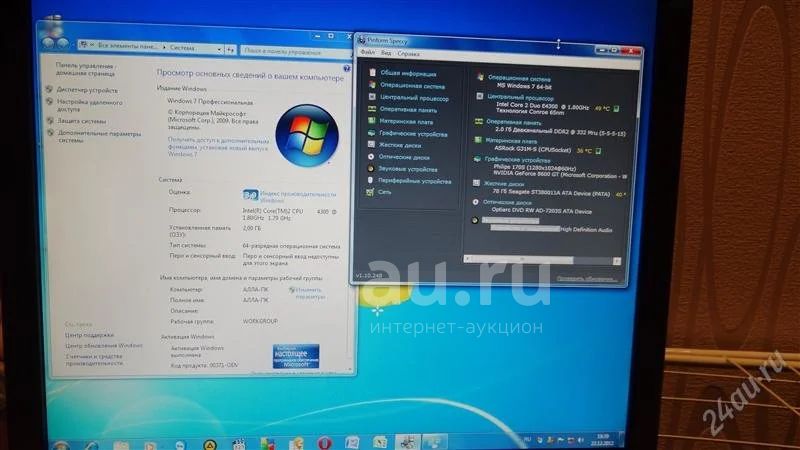800x450 pixels.
Task: Open Индекс производительности Windows link
Action: [x=298, y=197]
